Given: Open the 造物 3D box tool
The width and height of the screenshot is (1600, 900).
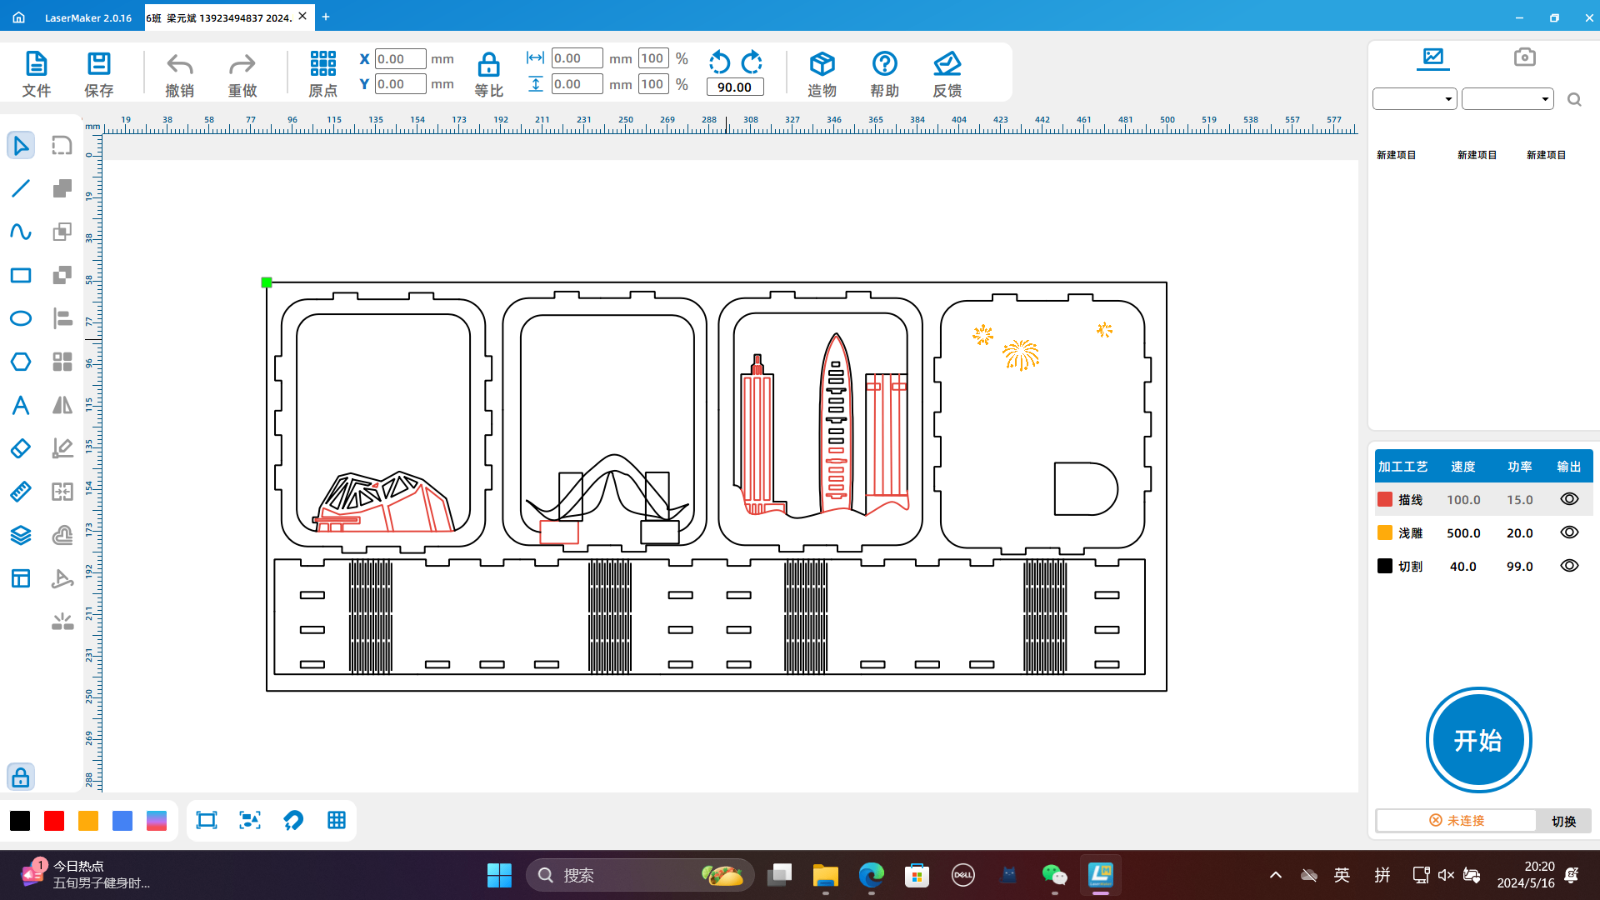Looking at the screenshot, I should (822, 74).
